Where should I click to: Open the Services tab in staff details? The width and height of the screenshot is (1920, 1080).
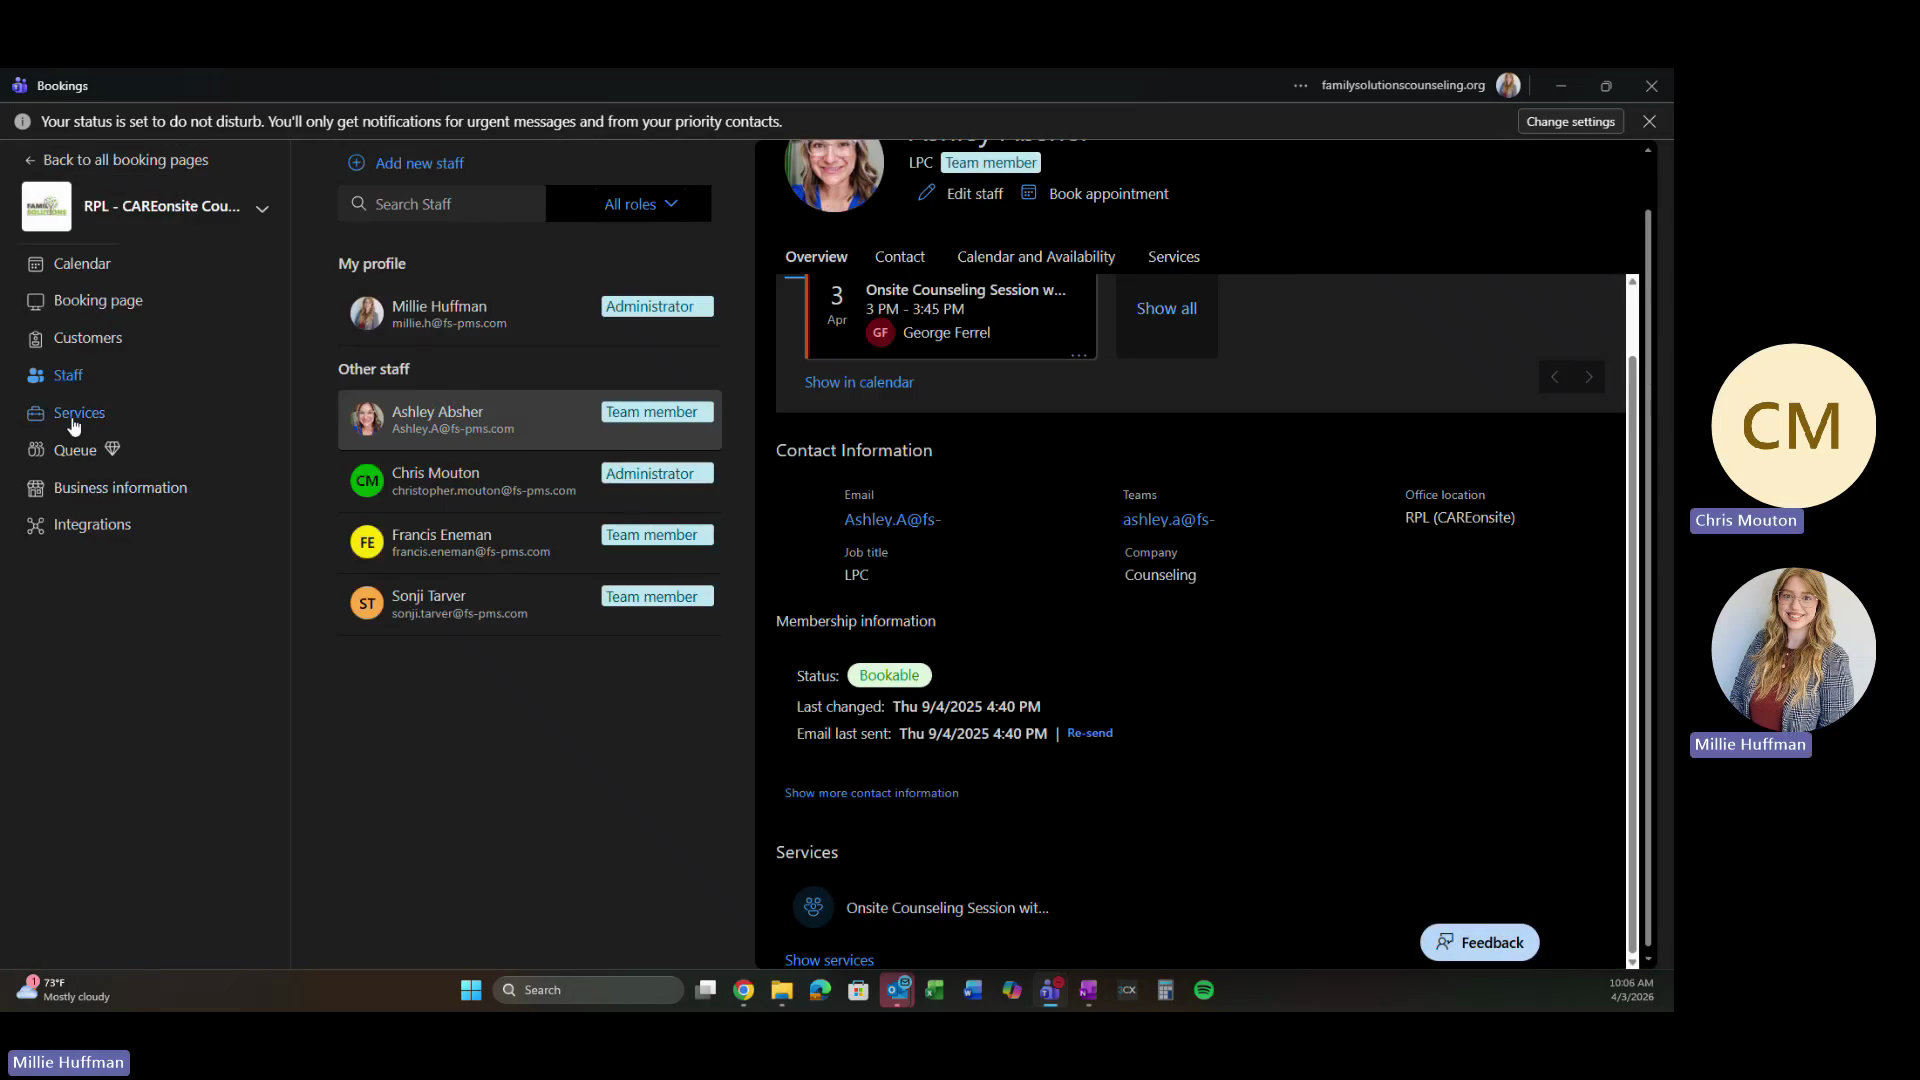(1174, 257)
